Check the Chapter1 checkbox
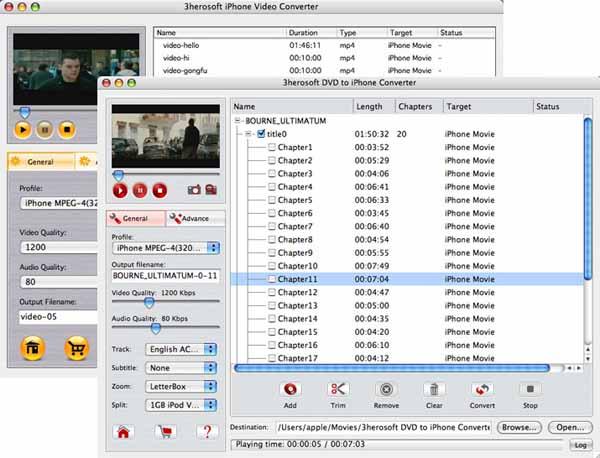Viewport: 600px width, 458px height. 272,147
